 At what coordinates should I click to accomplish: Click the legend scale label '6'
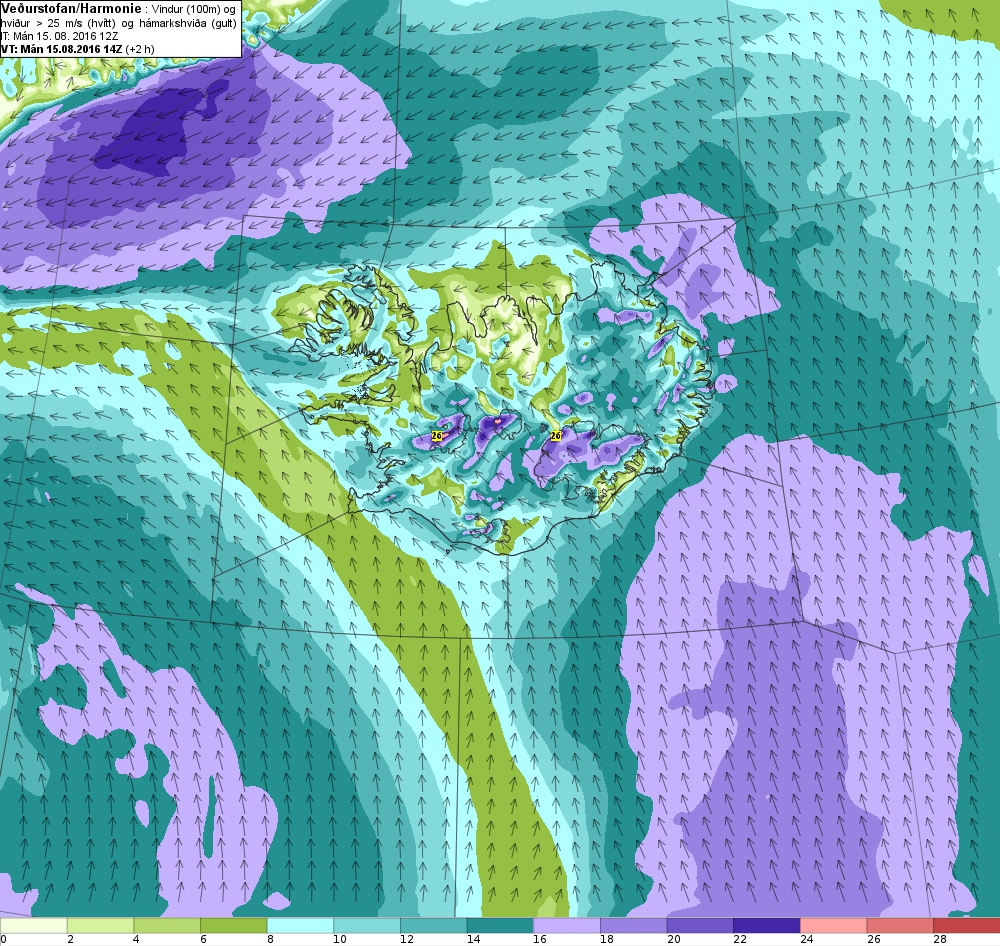(203, 939)
